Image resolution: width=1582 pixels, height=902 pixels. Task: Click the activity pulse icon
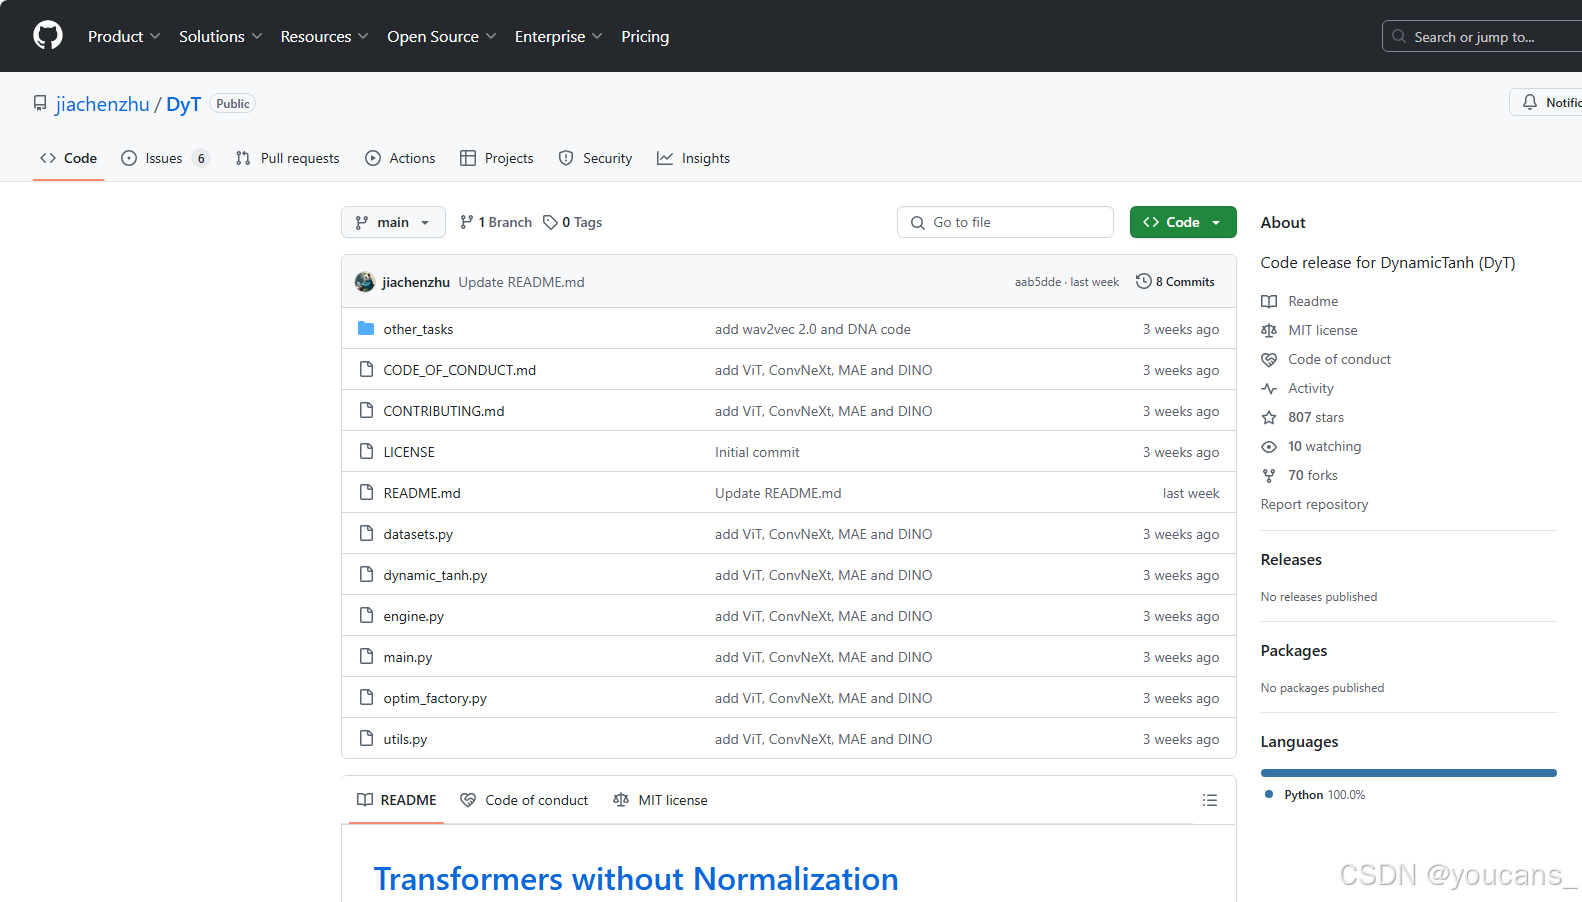1269,388
